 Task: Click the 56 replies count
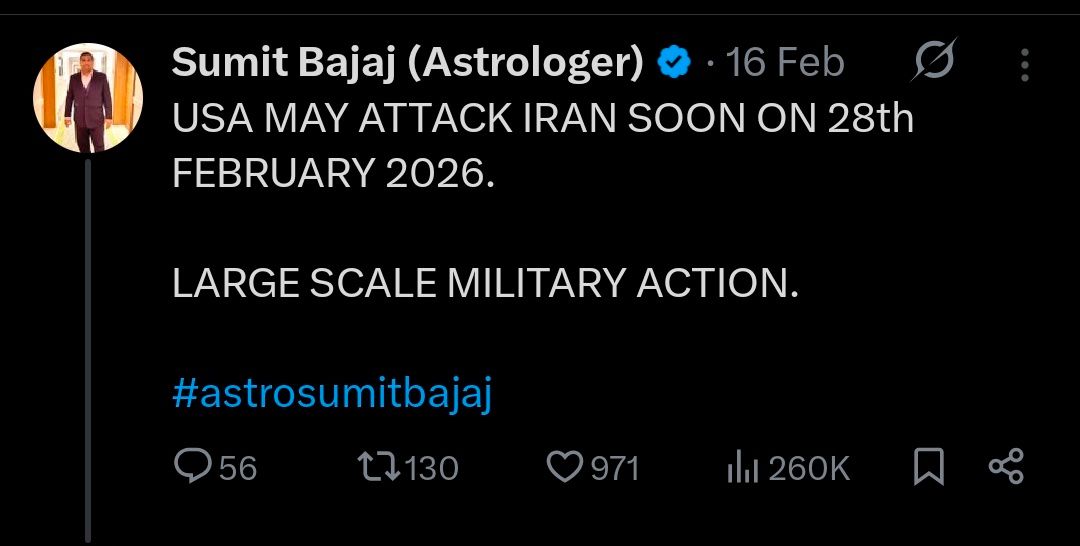click(238, 467)
